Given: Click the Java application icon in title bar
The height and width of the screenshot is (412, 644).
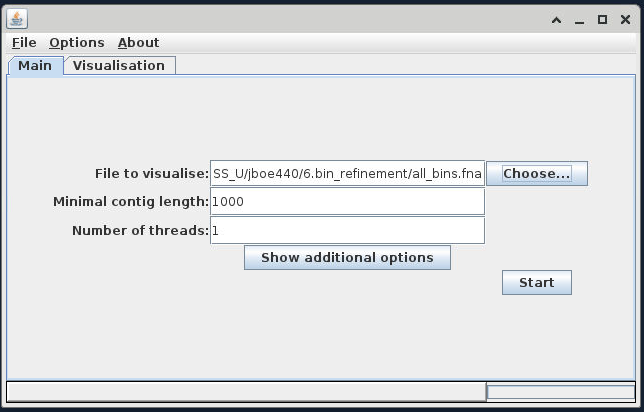Looking at the screenshot, I should click(x=17, y=19).
